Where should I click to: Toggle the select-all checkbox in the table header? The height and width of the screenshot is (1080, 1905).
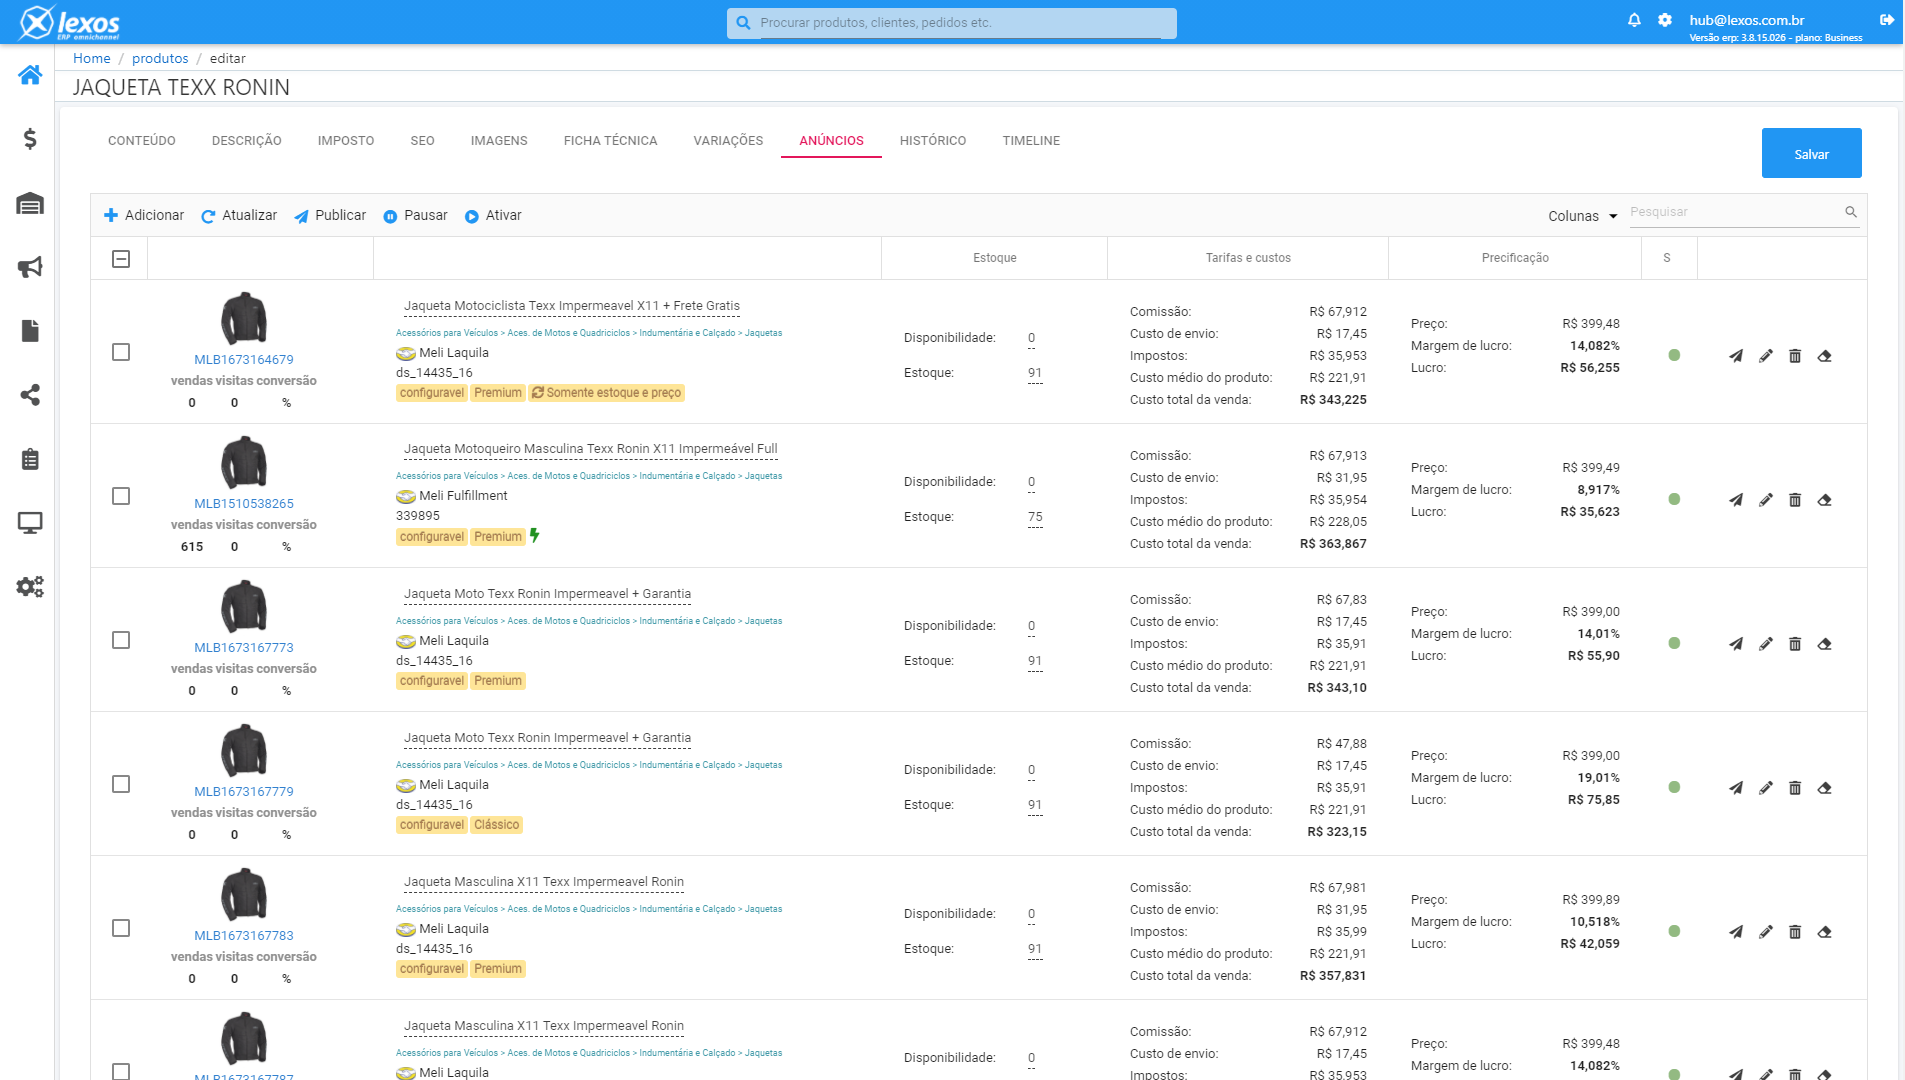pyautogui.click(x=121, y=259)
